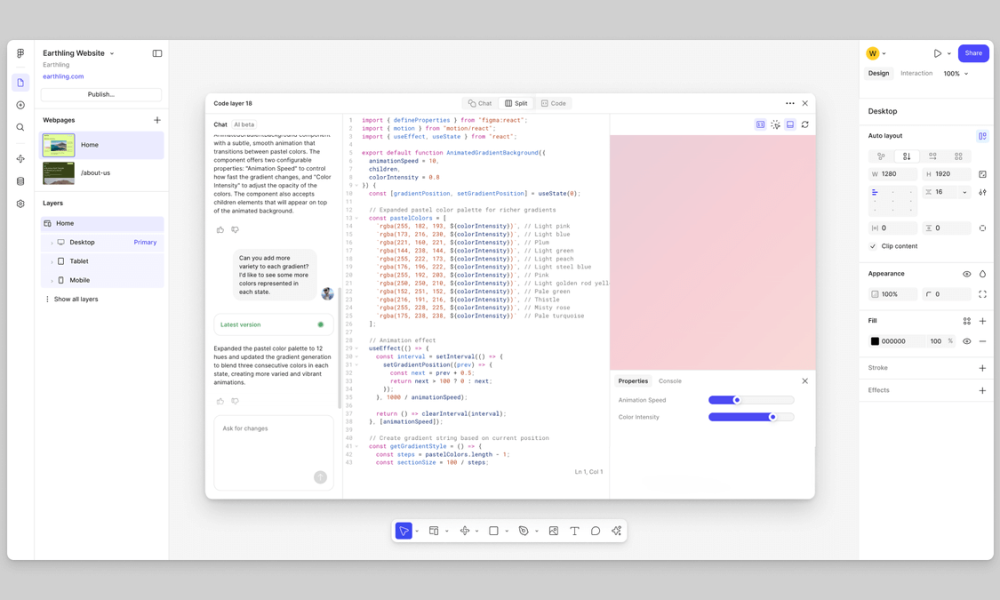Image resolution: width=1000 pixels, height=600 pixels.
Task: Toggle Fill visibility eye icon
Action: click(966, 341)
